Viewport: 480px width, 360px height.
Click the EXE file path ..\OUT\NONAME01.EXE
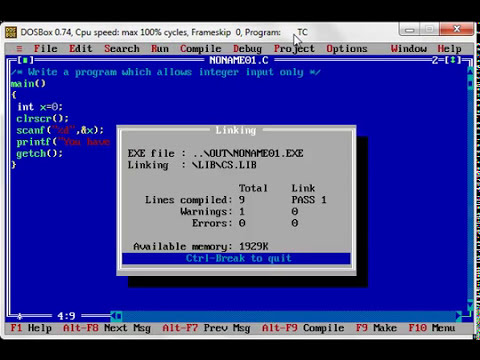(248, 154)
